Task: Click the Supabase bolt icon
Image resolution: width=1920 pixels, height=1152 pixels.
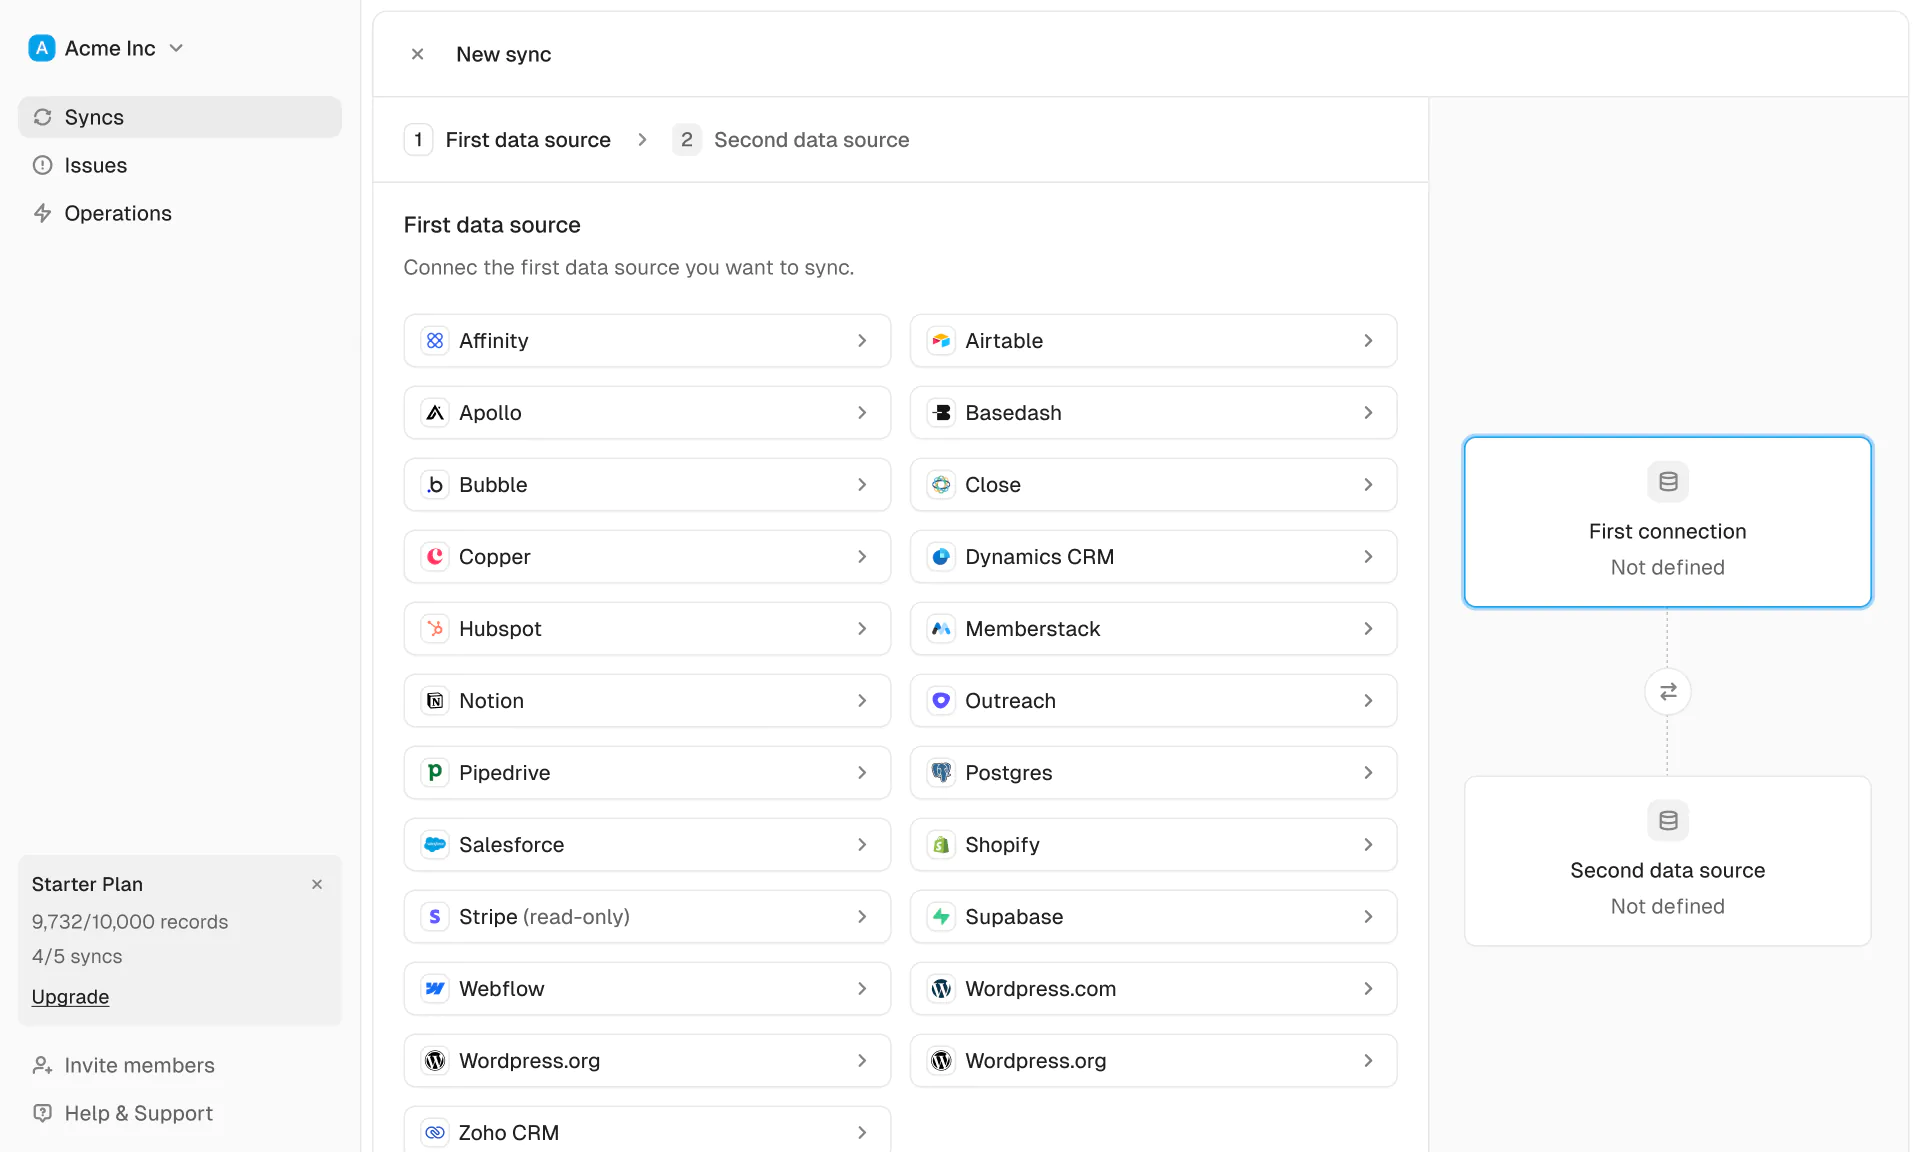Action: [x=941, y=917]
